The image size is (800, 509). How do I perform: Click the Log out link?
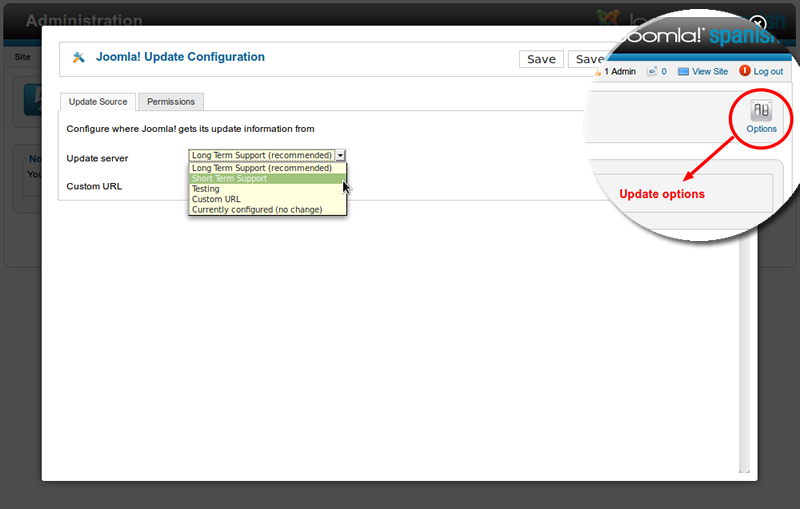click(x=768, y=71)
